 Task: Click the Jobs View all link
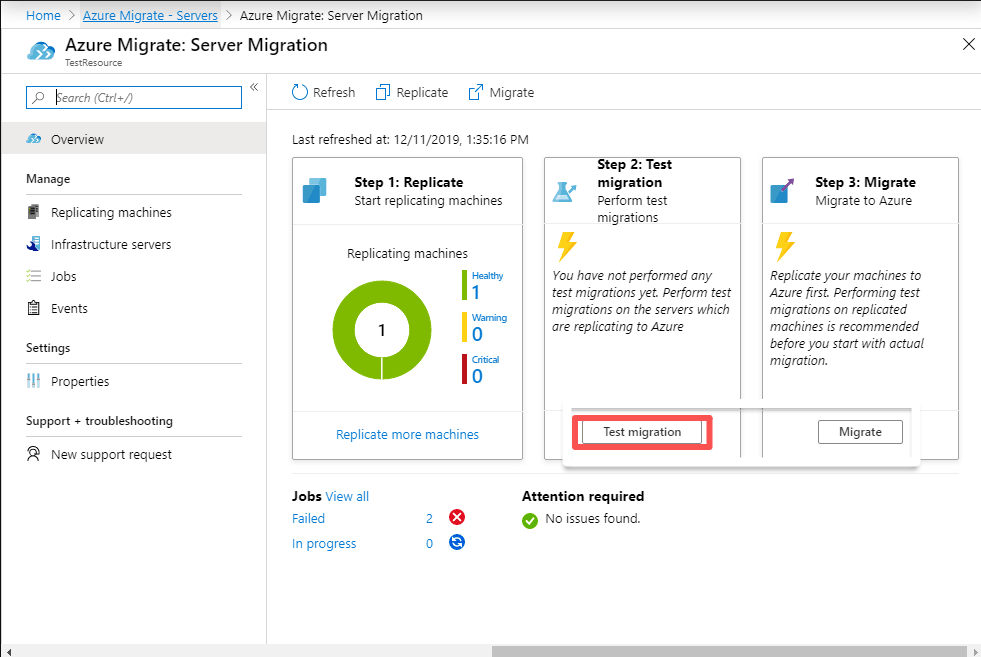pyautogui.click(x=347, y=496)
